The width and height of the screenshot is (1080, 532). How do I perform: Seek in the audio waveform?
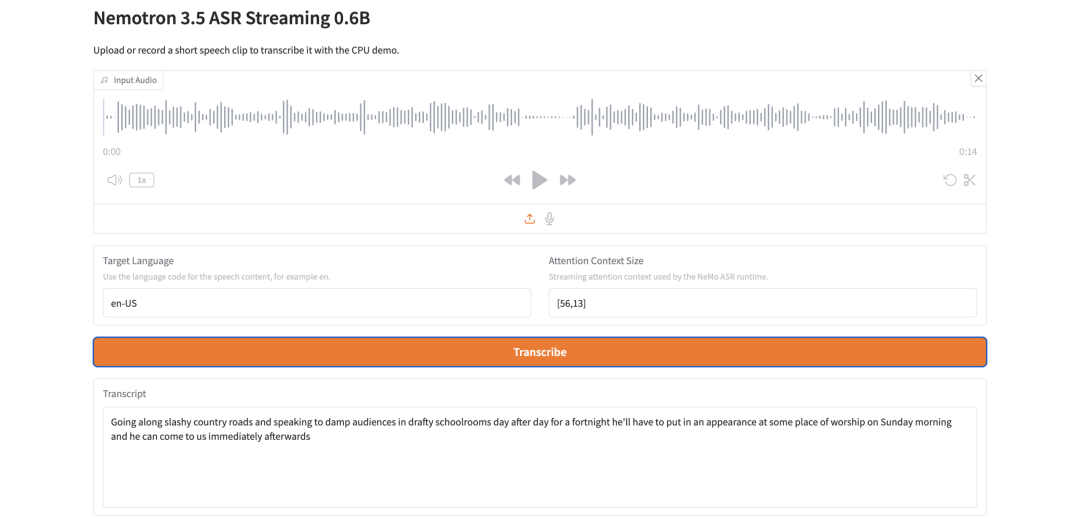[540, 117]
